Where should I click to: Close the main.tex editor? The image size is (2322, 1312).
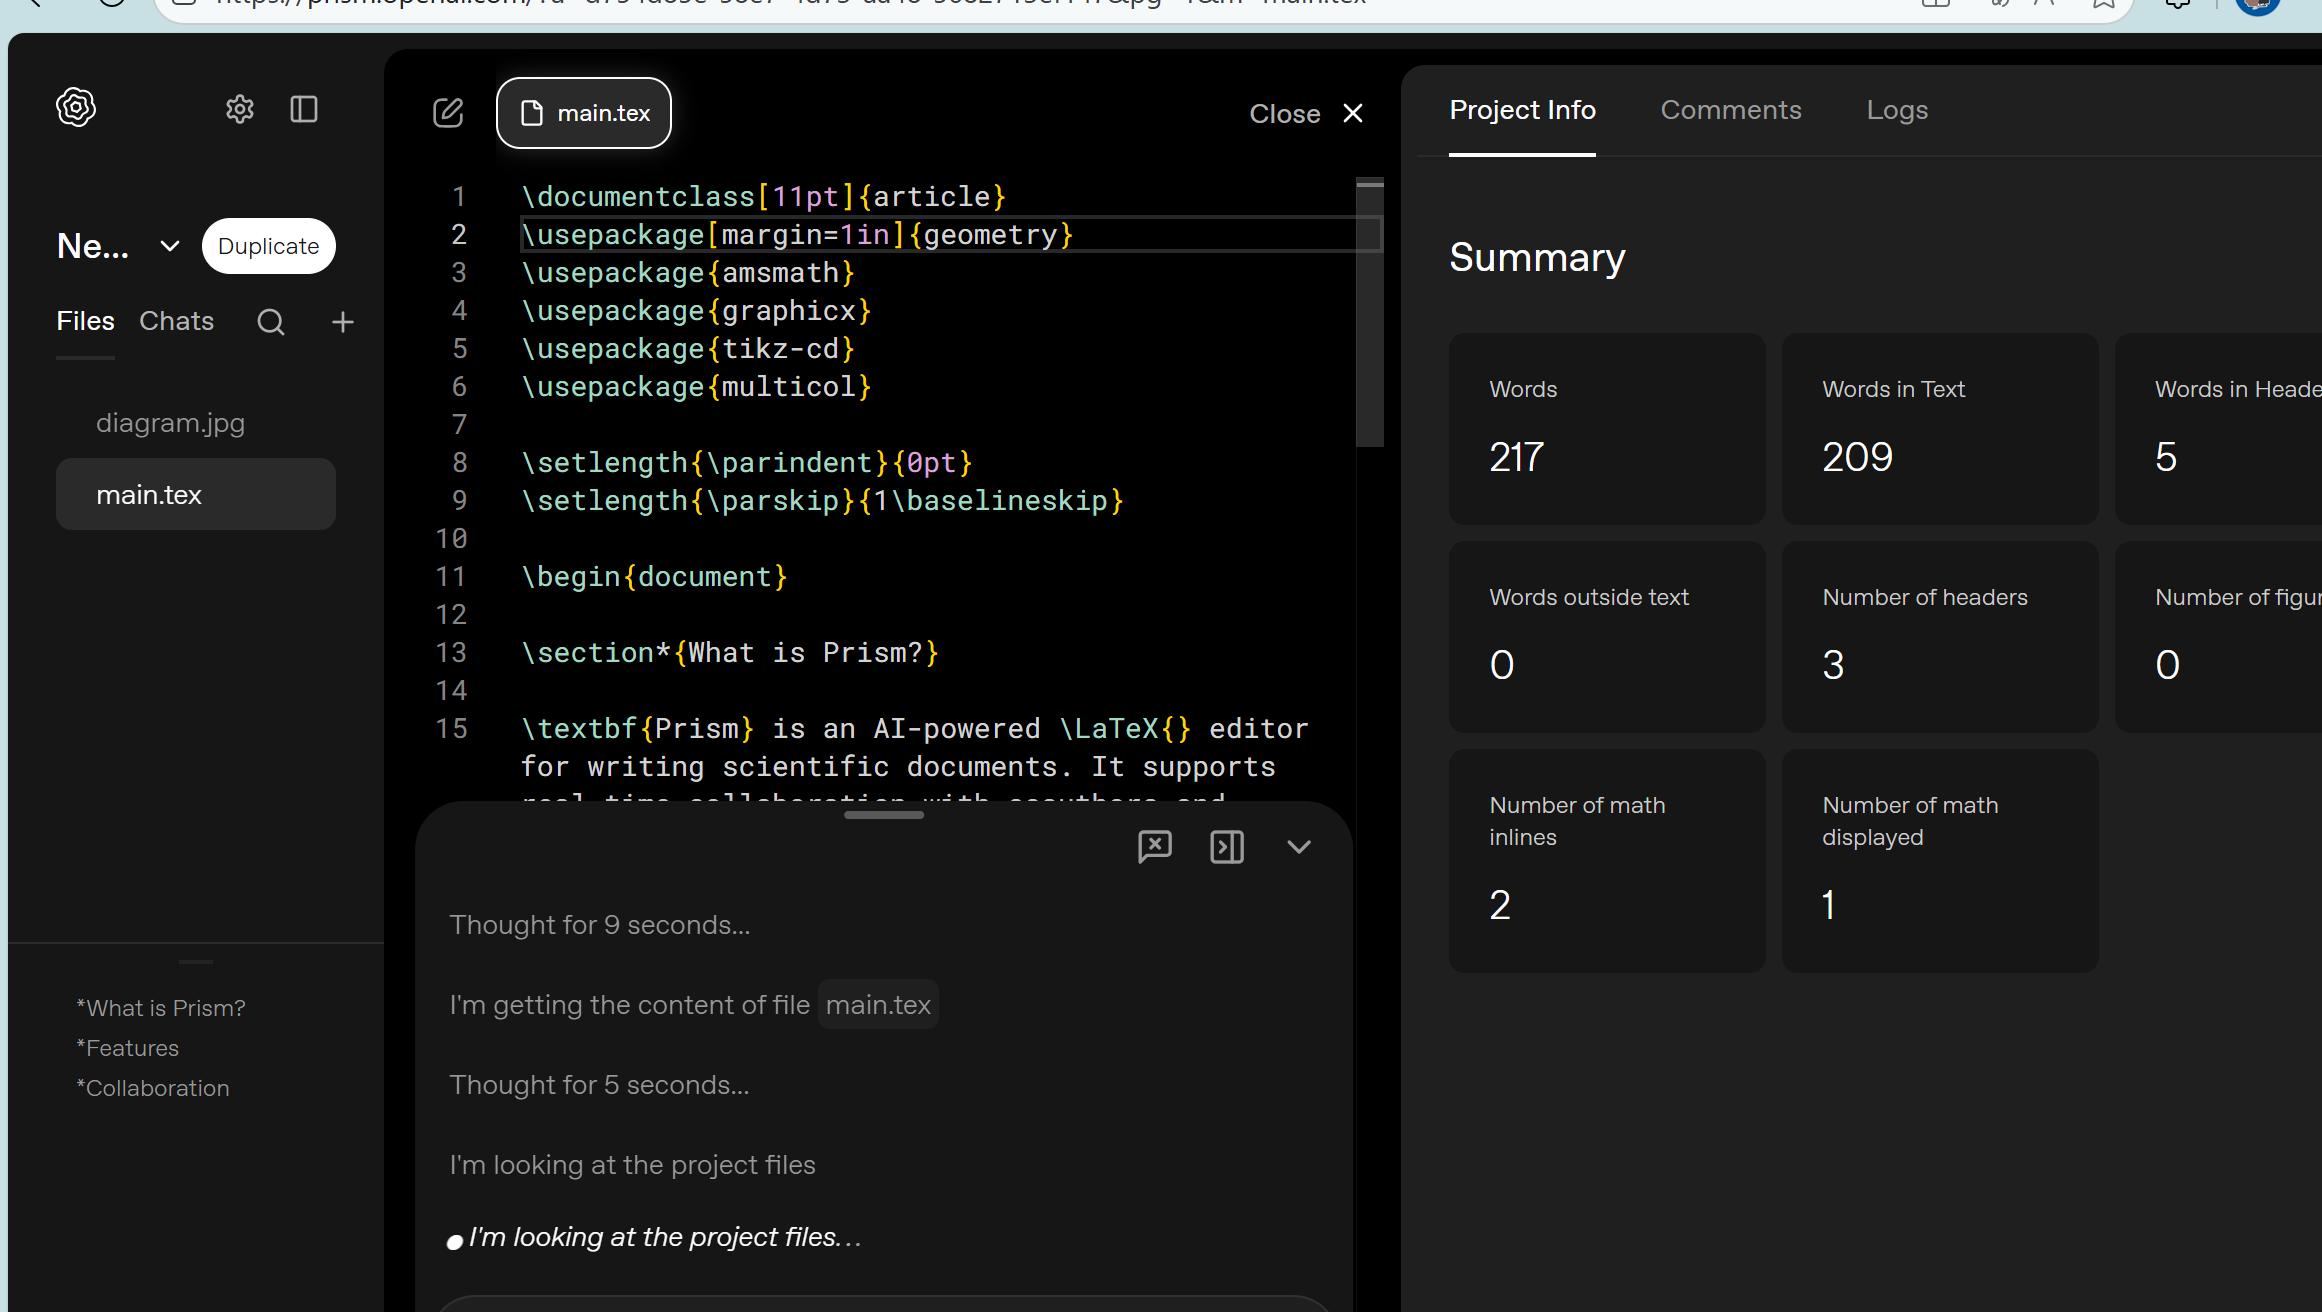click(x=1306, y=114)
